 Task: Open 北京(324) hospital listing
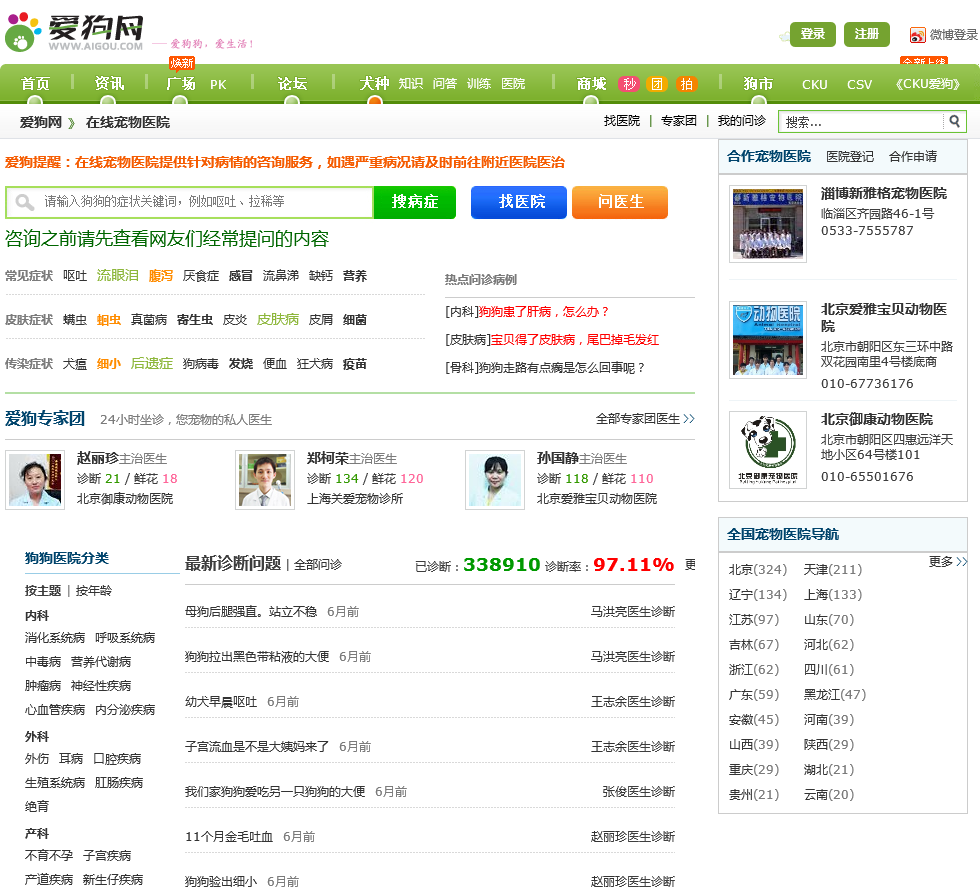758,569
